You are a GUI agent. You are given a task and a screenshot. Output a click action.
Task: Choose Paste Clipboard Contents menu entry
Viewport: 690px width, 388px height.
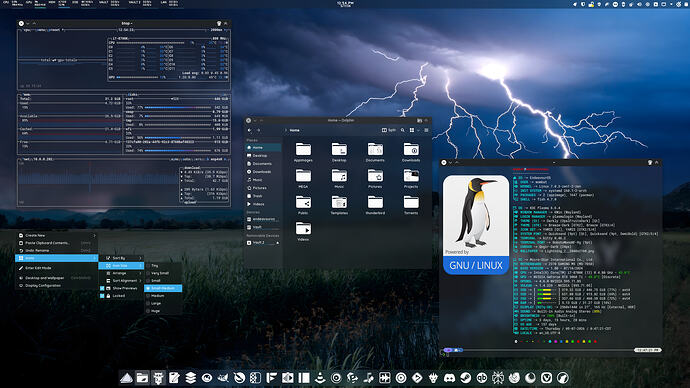click(57, 243)
